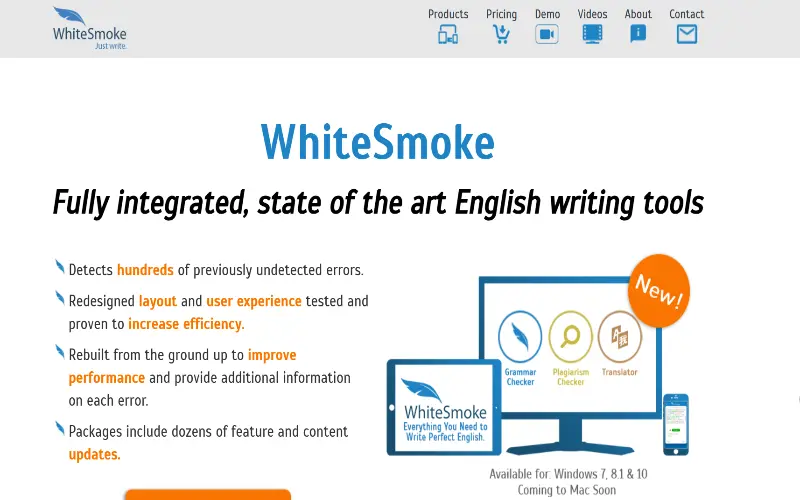Image resolution: width=800 pixels, height=500 pixels.
Task: Click the 'Just write.' tagline in logo
Action: click(111, 46)
